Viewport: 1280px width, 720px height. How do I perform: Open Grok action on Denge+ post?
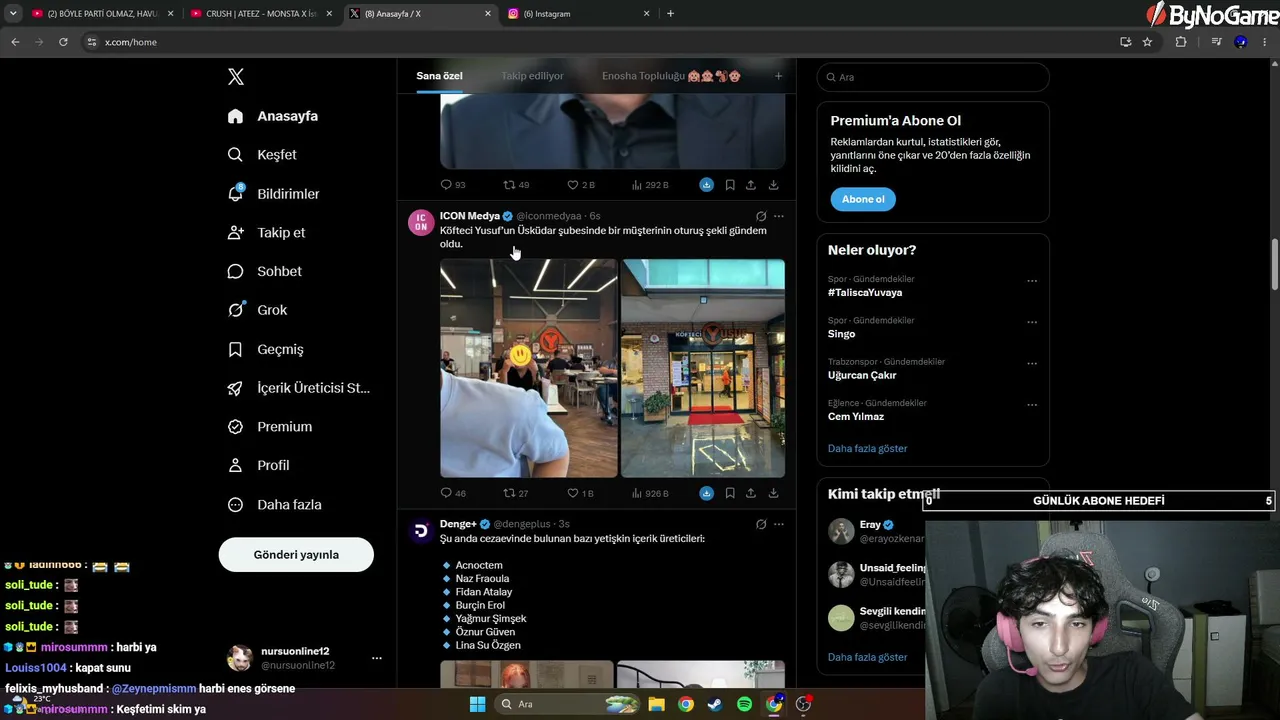click(761, 524)
